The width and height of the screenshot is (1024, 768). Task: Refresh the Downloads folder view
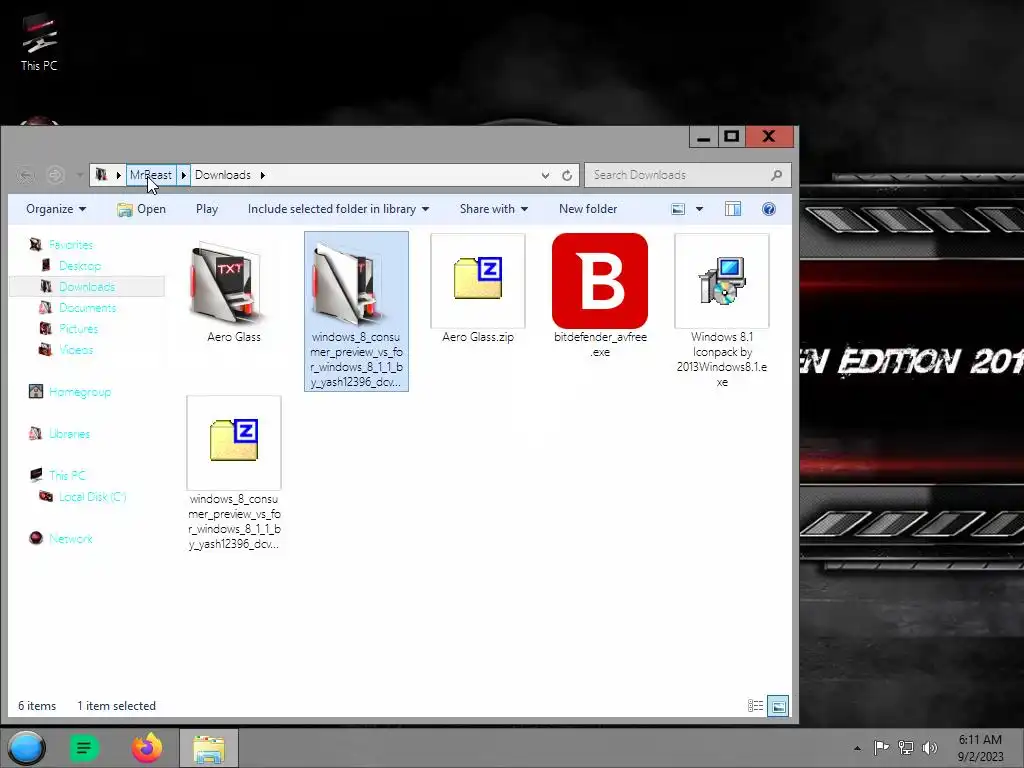(x=567, y=175)
